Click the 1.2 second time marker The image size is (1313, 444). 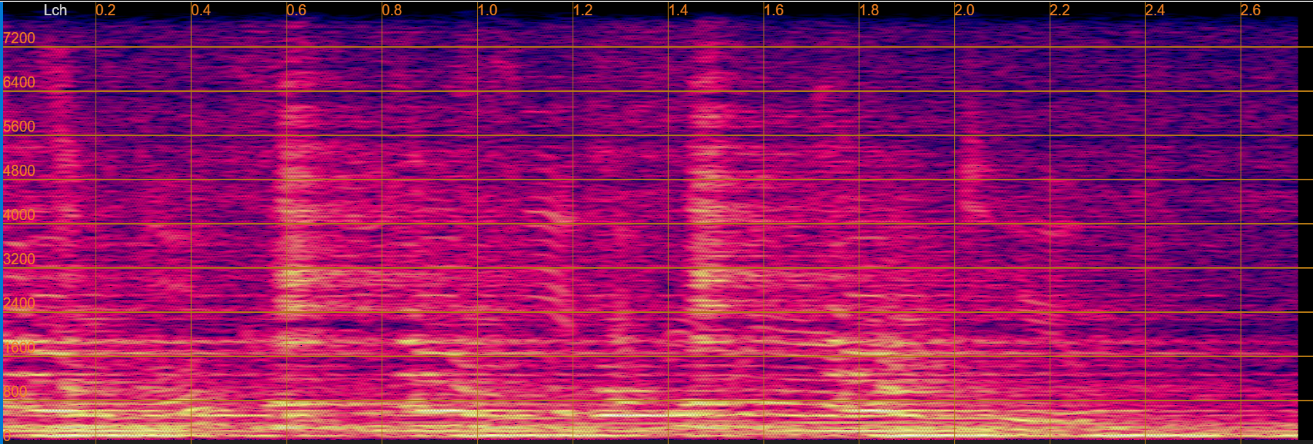click(x=582, y=10)
